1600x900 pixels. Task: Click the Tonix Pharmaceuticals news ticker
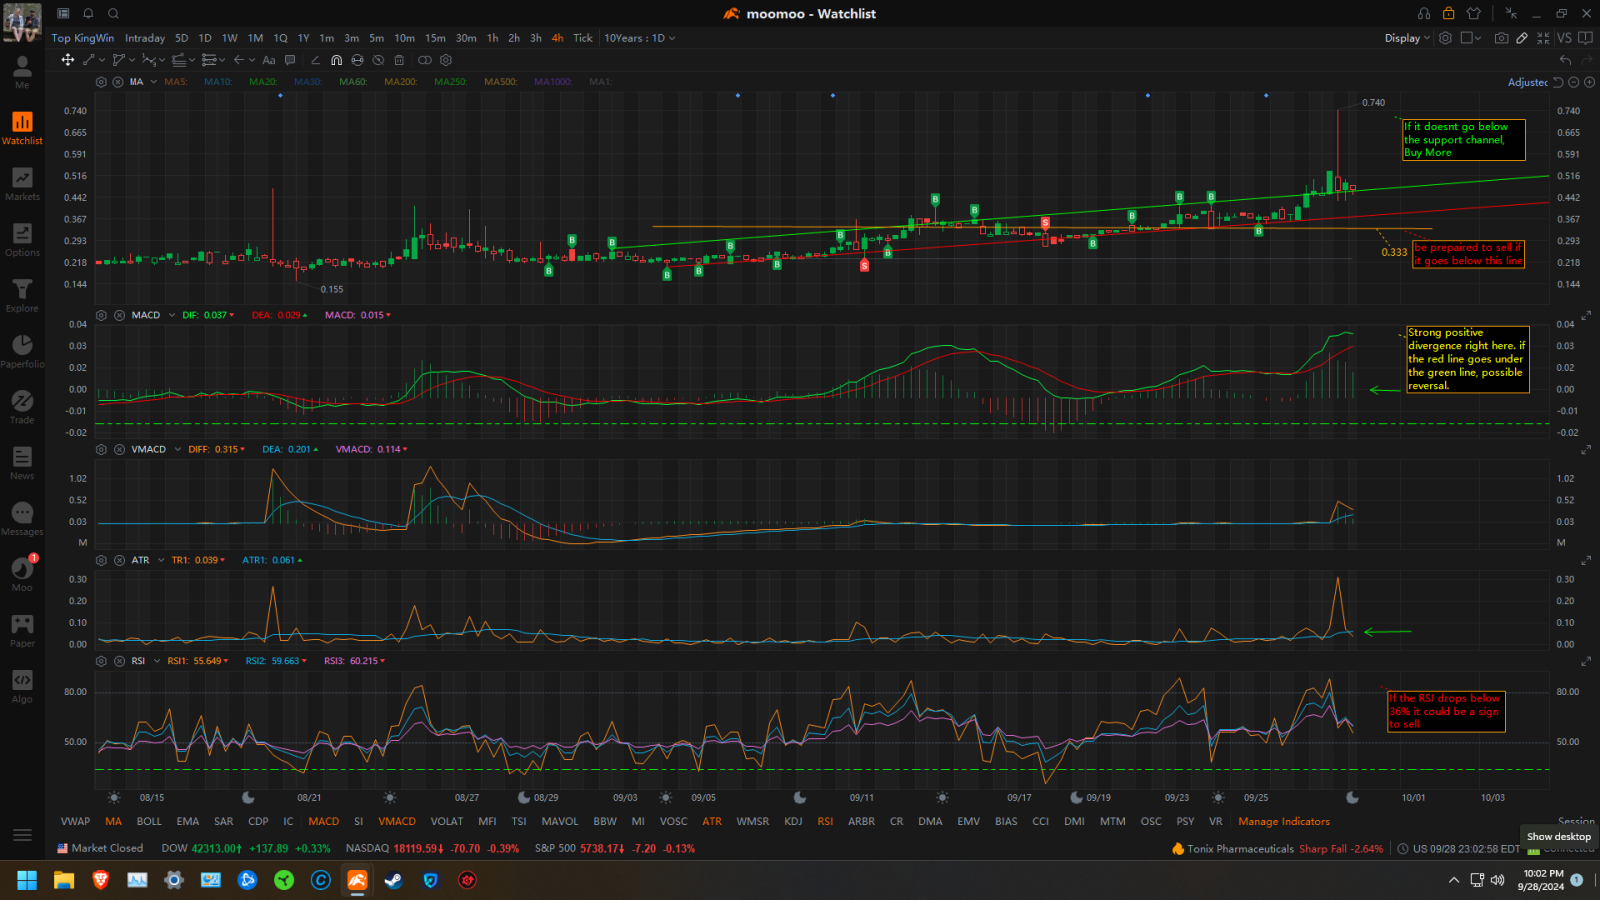tap(1278, 849)
